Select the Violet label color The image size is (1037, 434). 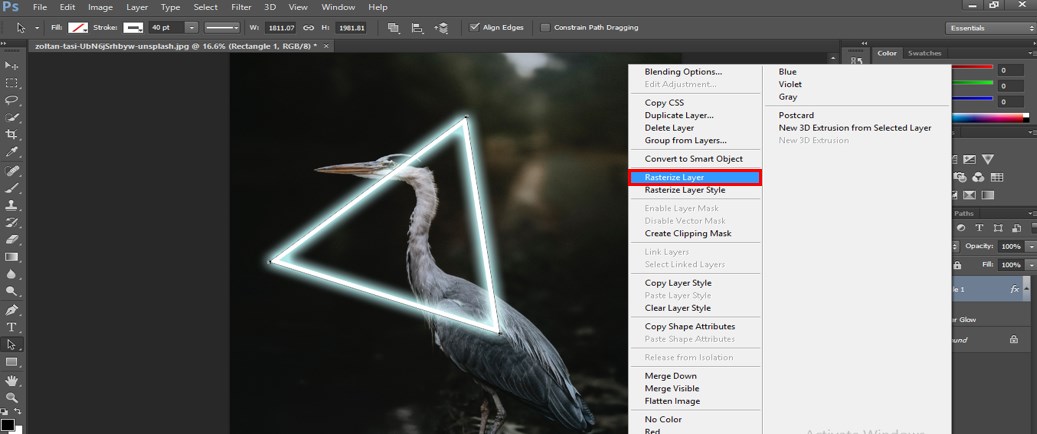click(790, 84)
